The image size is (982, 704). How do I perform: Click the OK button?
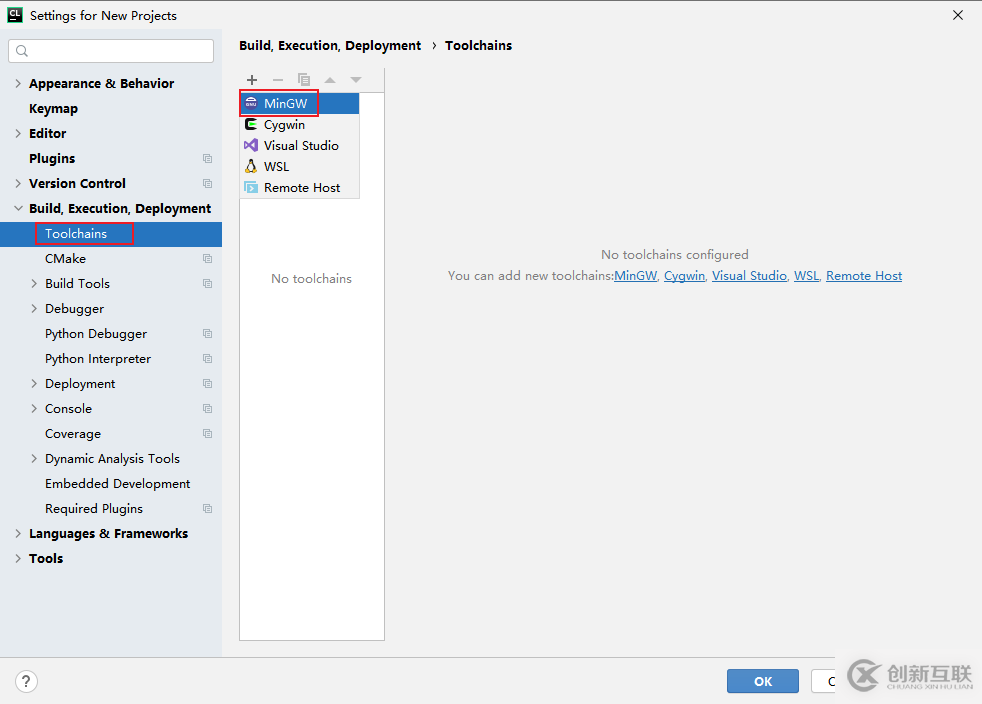pos(763,681)
